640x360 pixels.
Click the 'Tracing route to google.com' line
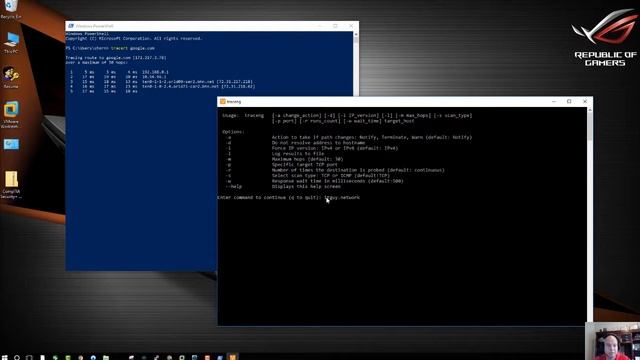click(x=116, y=58)
